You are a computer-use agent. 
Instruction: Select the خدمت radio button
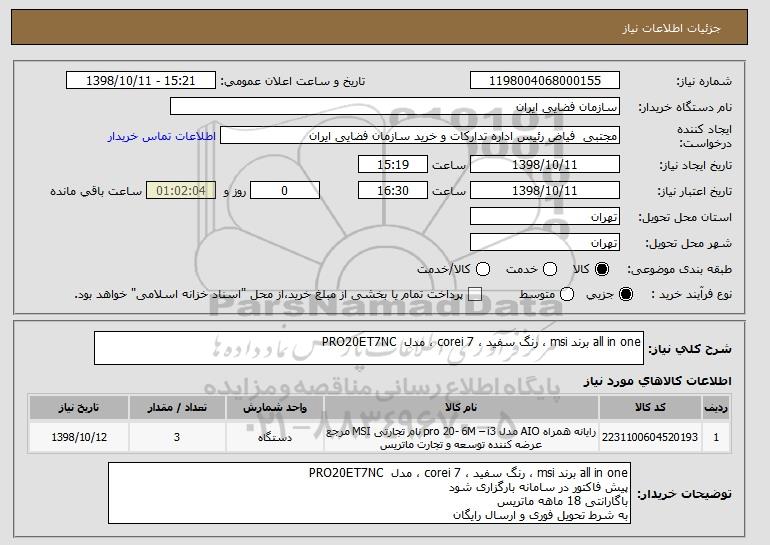[550, 269]
